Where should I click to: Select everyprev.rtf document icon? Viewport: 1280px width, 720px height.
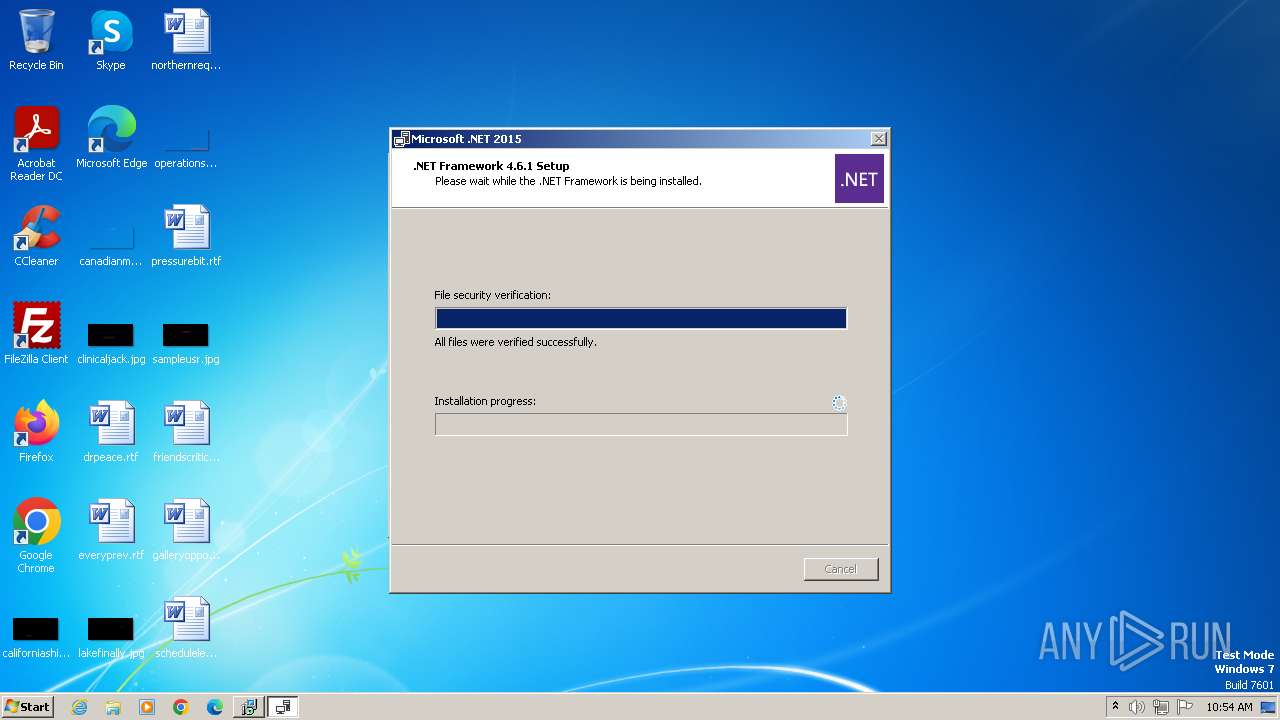click(x=111, y=530)
